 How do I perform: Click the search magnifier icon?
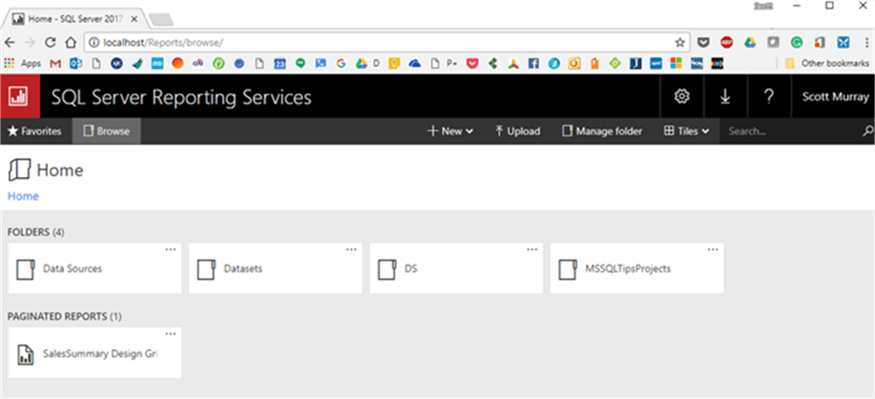point(868,132)
